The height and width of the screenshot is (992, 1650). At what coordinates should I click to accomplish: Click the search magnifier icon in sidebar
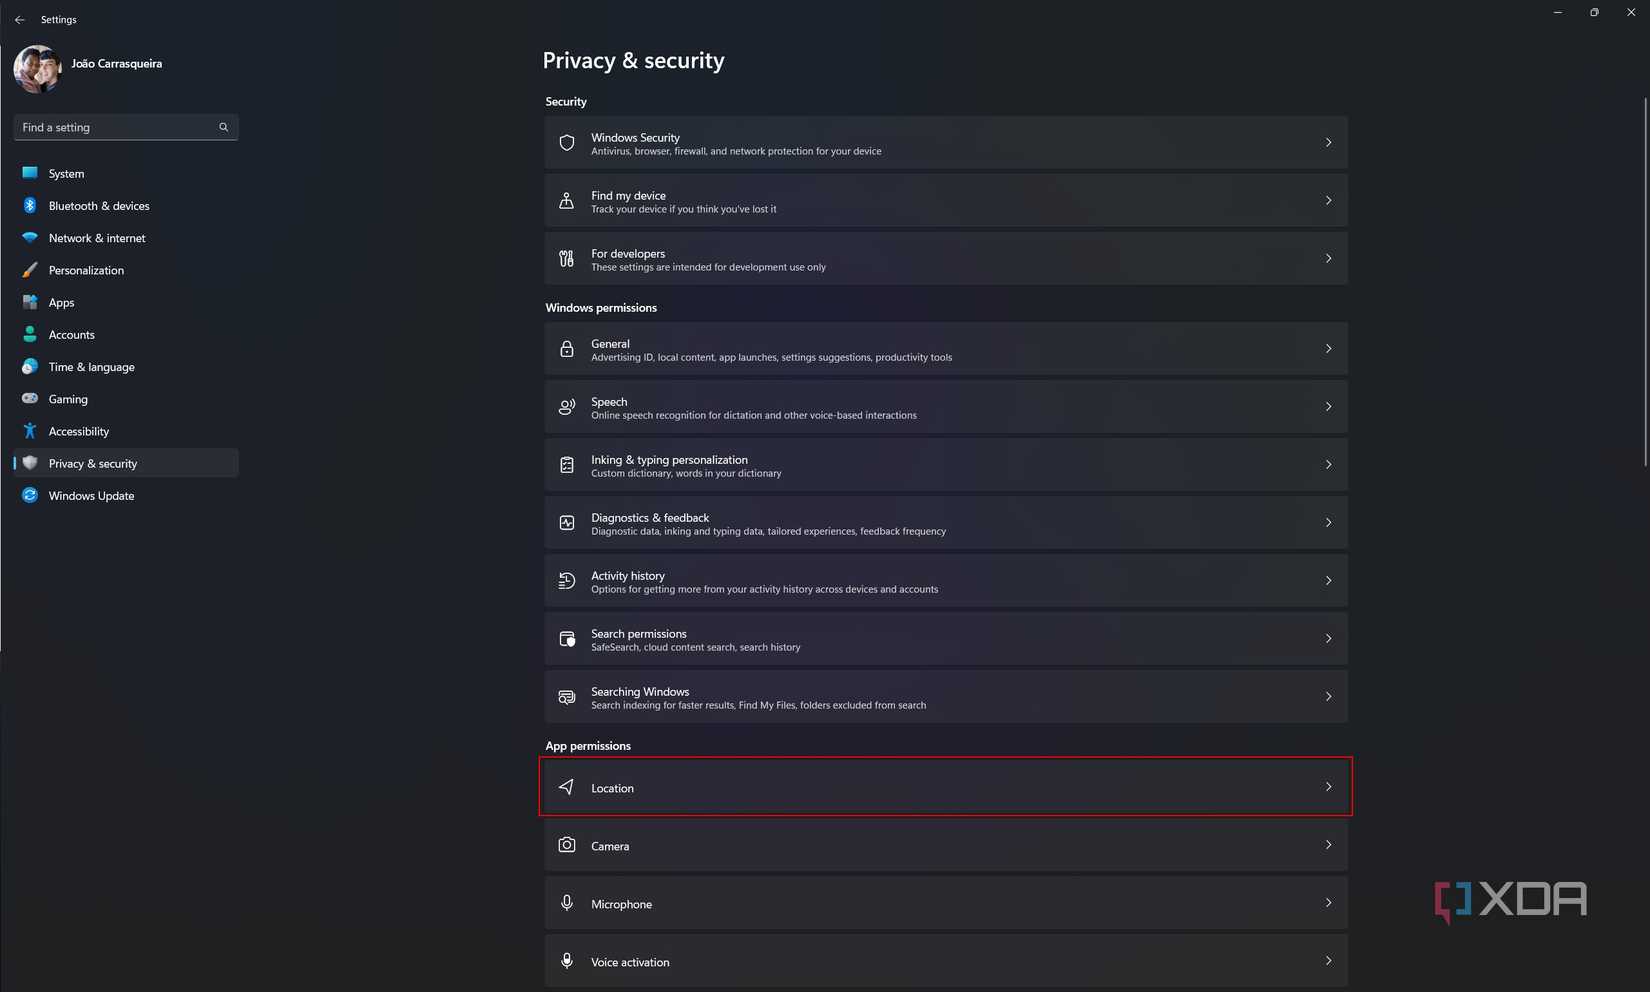pos(224,127)
